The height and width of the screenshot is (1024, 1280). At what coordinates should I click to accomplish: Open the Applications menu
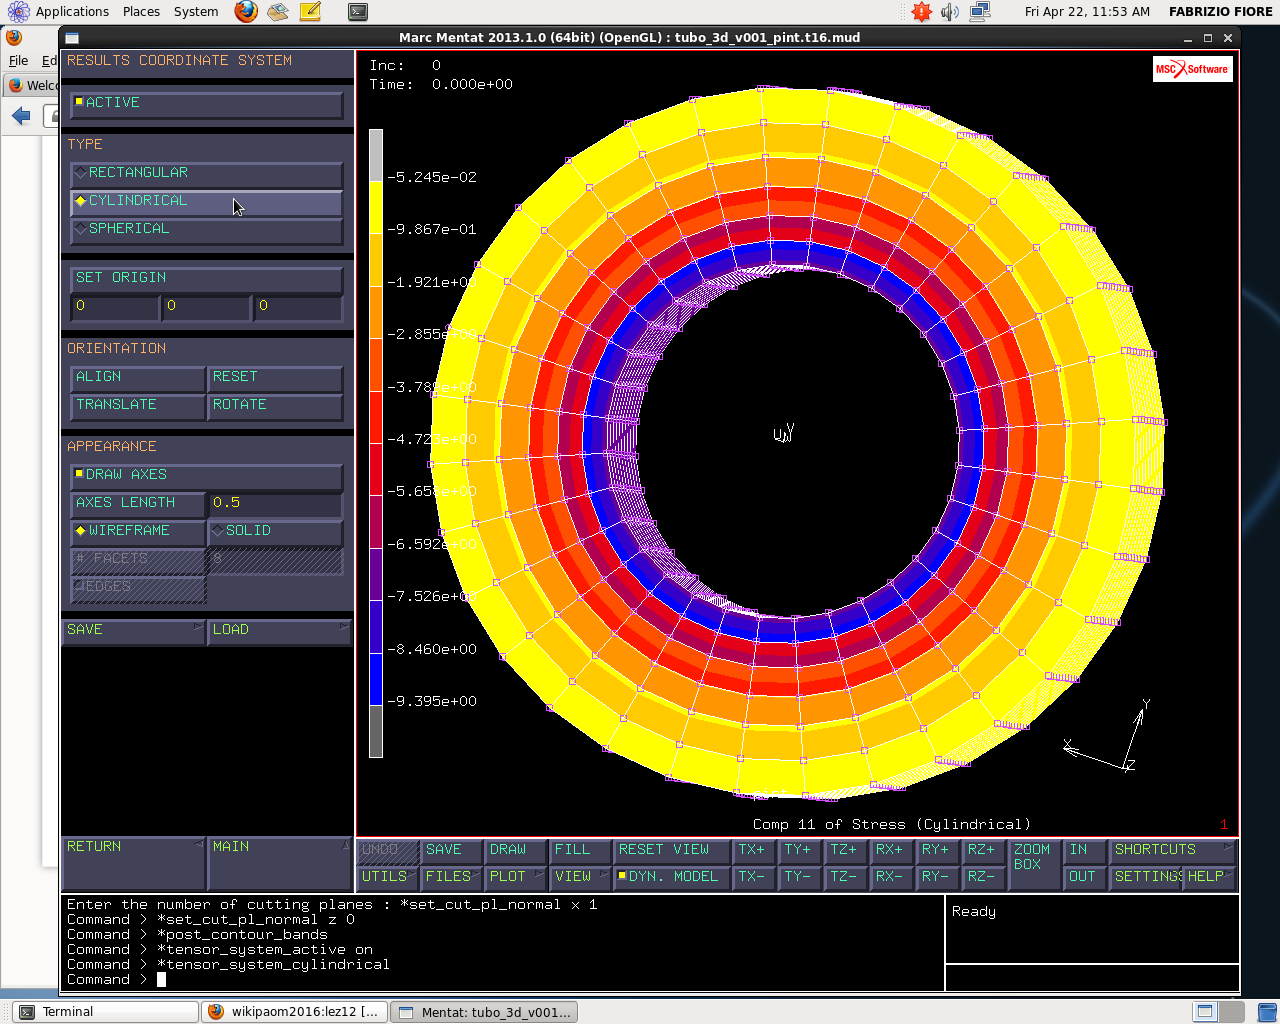click(x=72, y=12)
